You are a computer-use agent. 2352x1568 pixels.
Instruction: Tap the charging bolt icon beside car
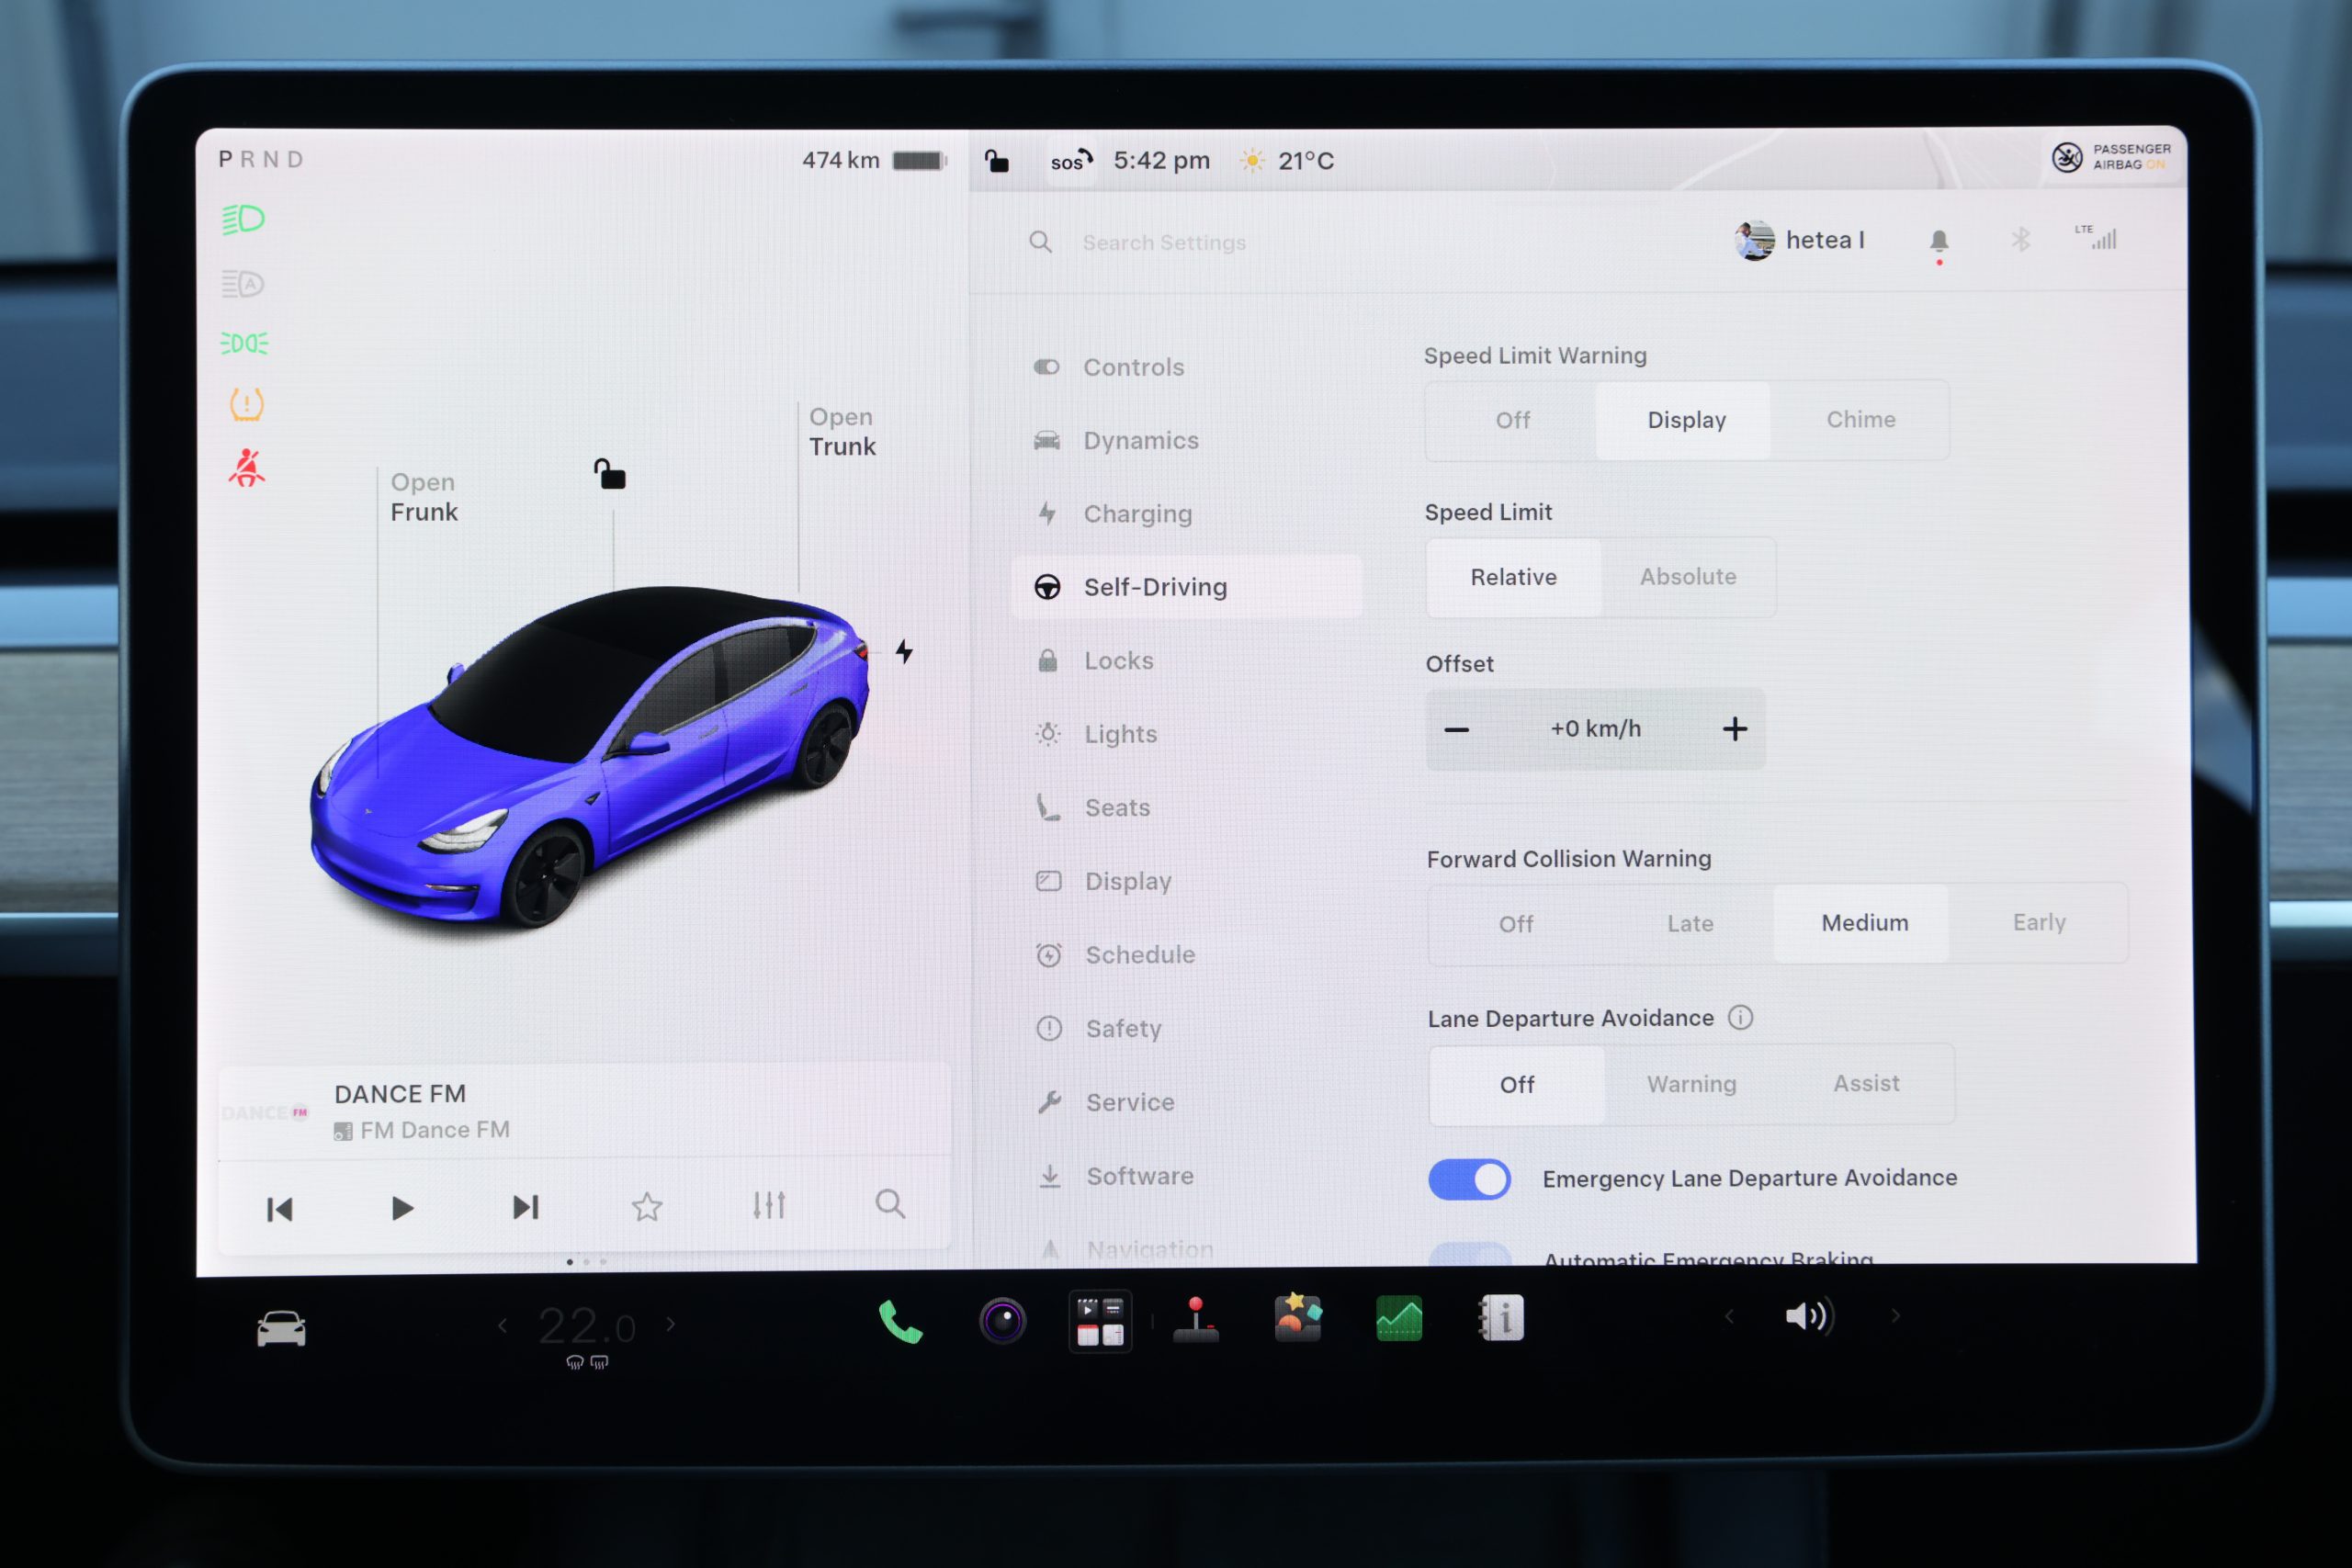tap(904, 652)
